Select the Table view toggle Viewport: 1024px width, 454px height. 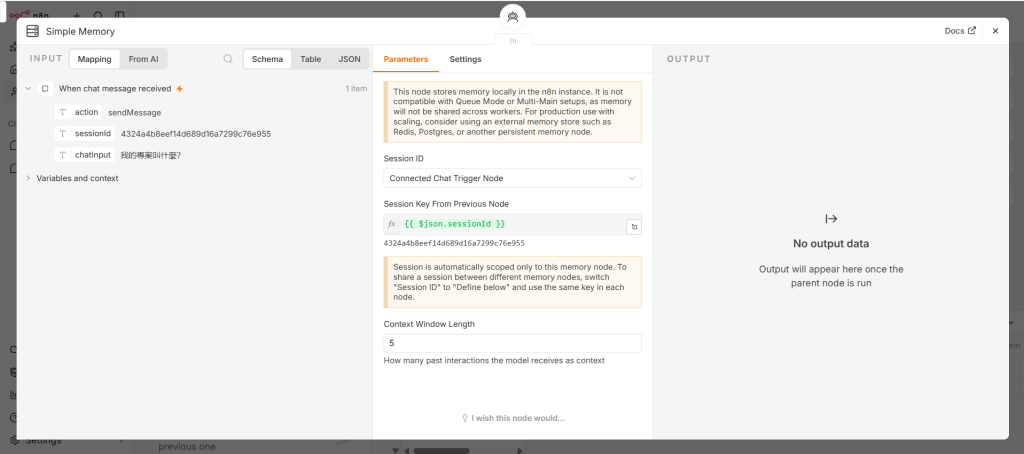311,59
